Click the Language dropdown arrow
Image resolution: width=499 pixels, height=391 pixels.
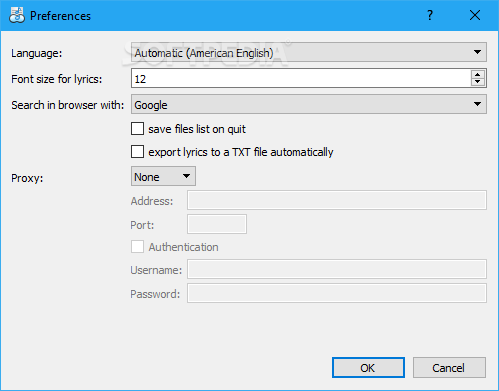point(477,52)
